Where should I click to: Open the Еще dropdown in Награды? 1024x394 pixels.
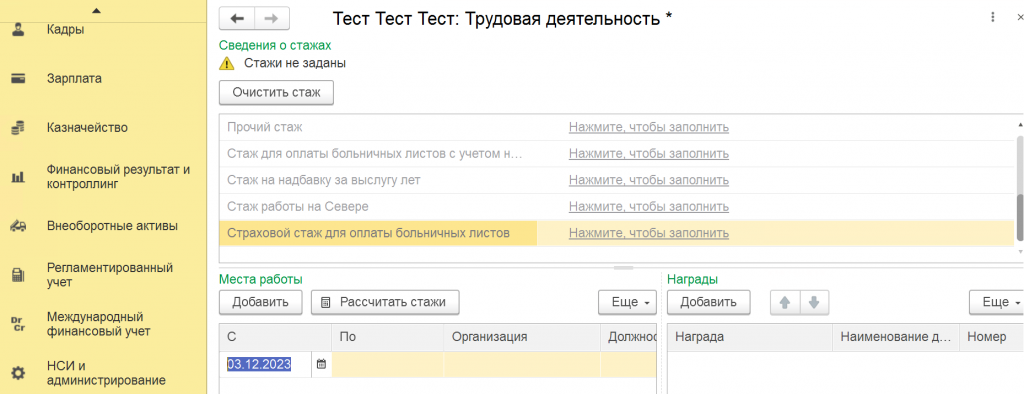[x=997, y=303]
